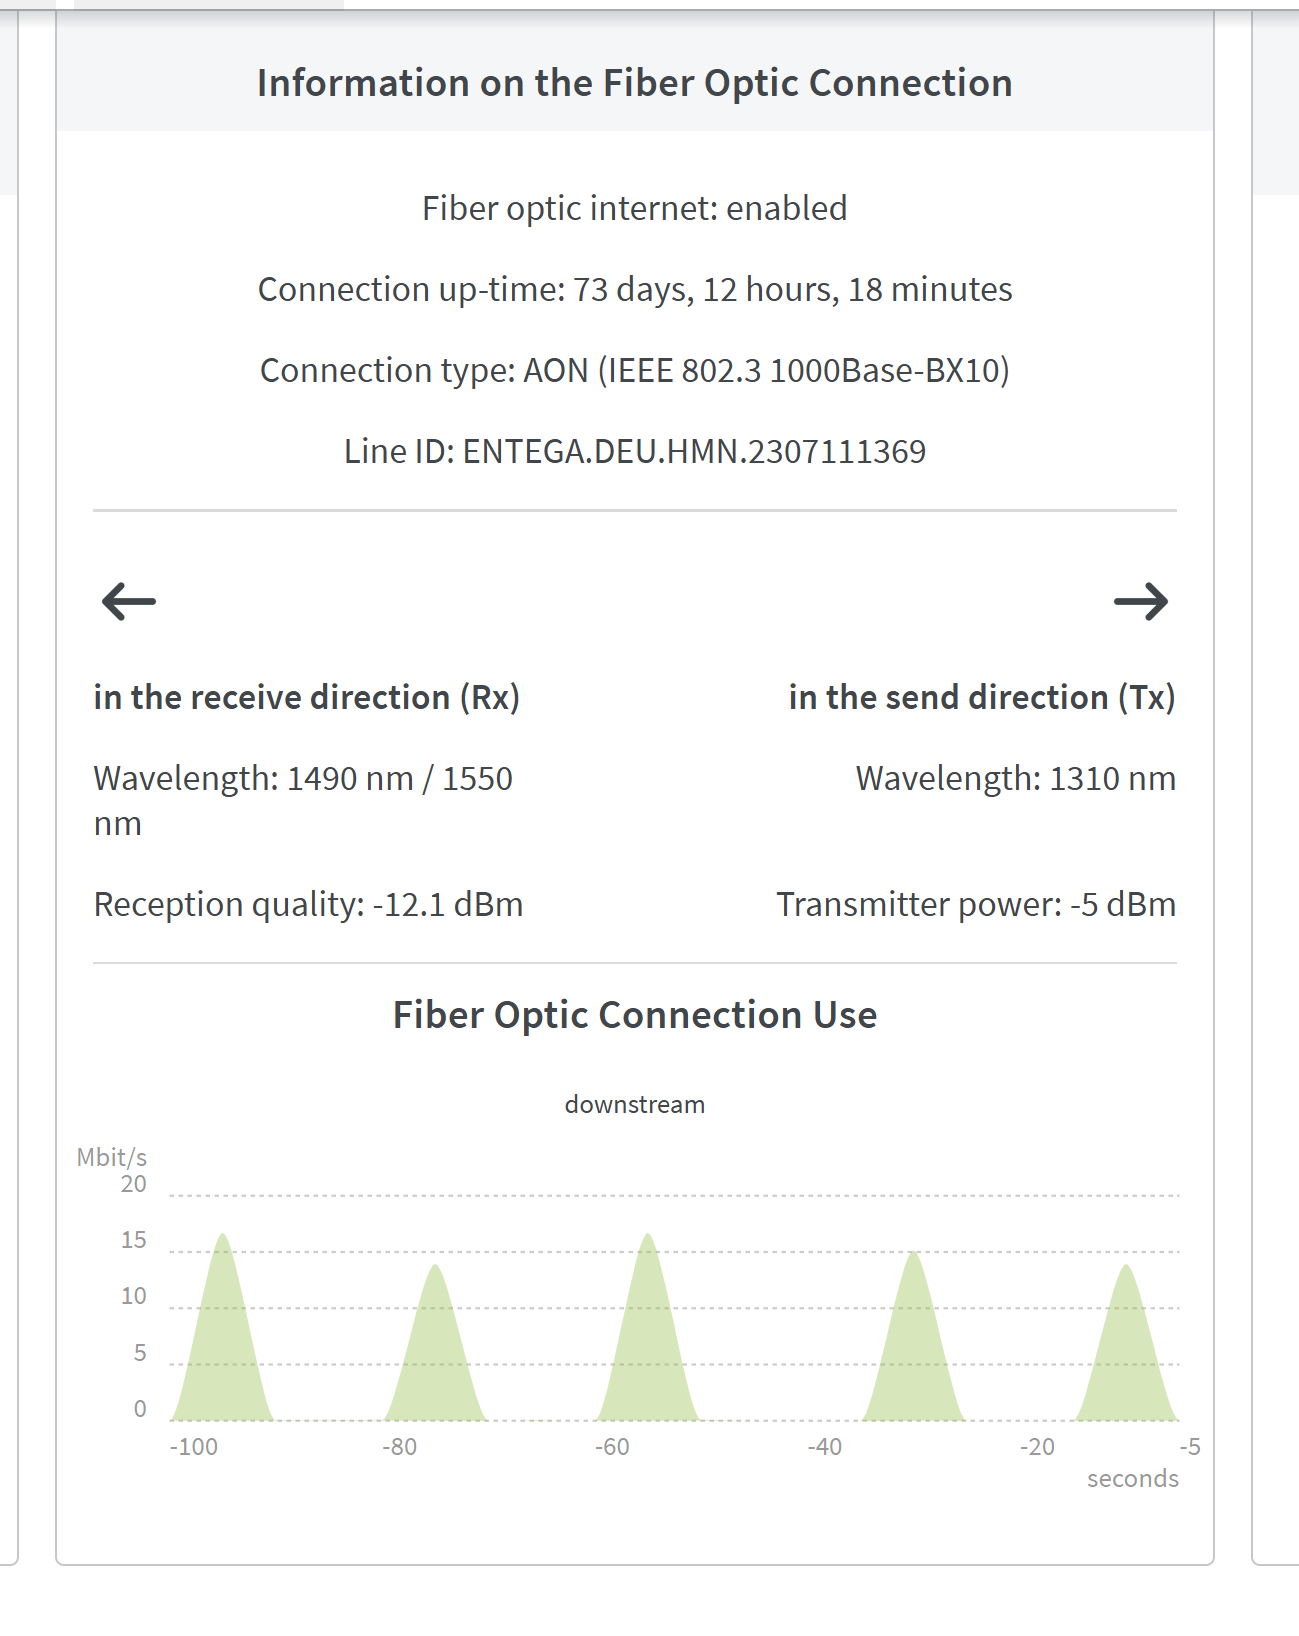
Task: Click the first green peak near -100 seconds
Action: 222,1340
